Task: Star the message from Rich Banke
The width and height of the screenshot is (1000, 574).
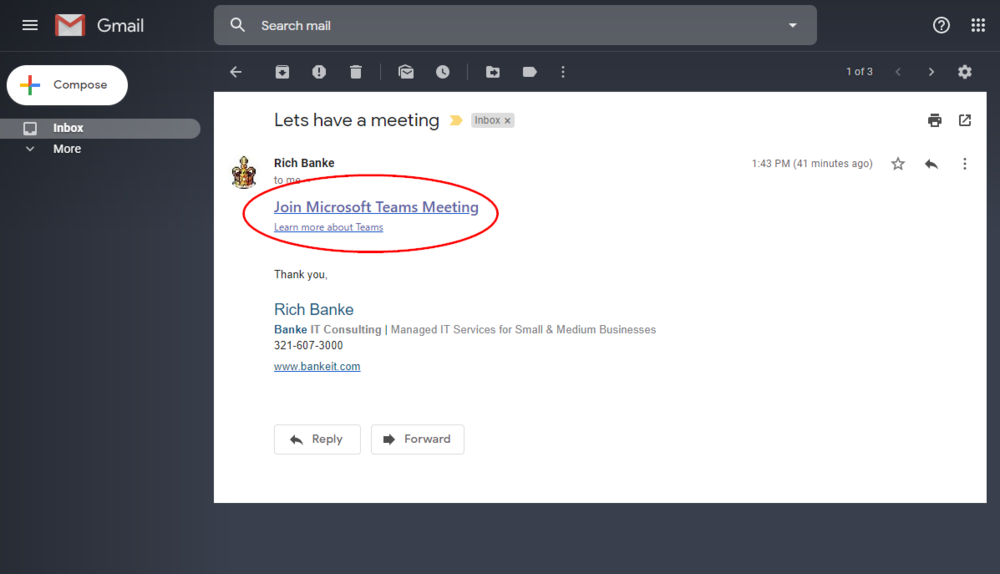Action: tap(898, 164)
